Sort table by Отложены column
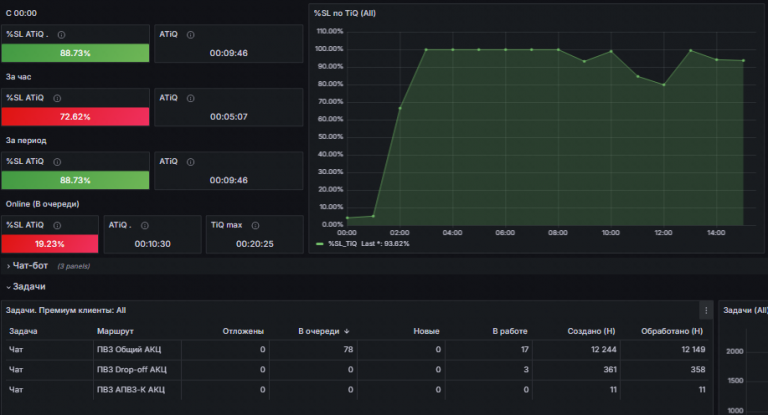Screen dimensions: 768x415 click(x=243, y=332)
